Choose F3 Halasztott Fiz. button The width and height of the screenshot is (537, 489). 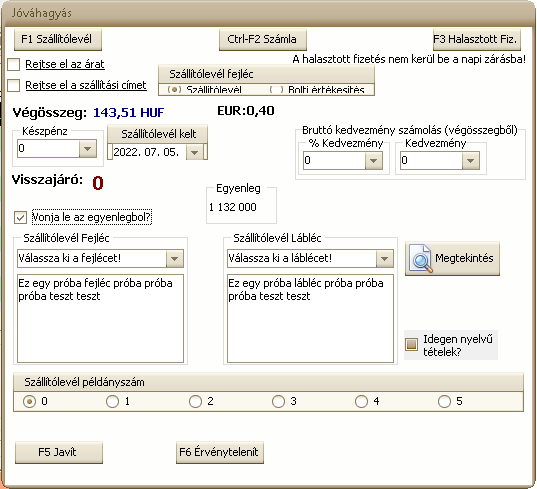(x=477, y=39)
